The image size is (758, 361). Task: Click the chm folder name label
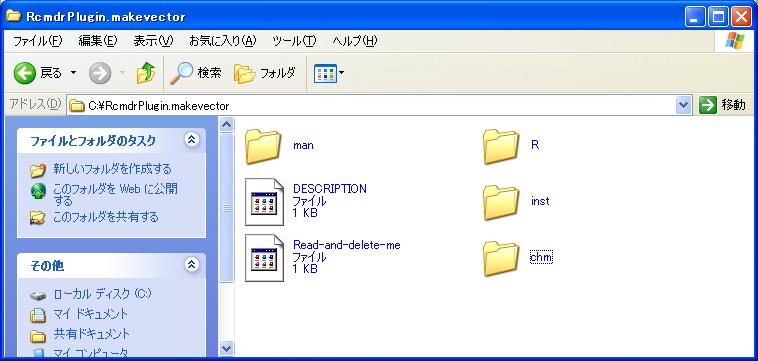click(x=541, y=257)
